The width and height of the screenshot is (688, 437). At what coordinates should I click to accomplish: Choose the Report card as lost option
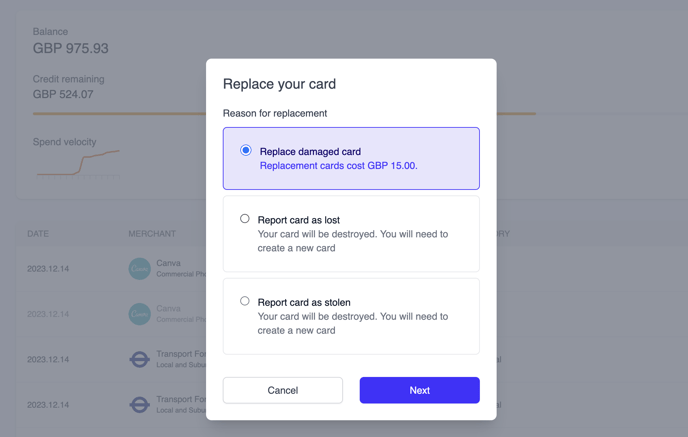pyautogui.click(x=245, y=218)
